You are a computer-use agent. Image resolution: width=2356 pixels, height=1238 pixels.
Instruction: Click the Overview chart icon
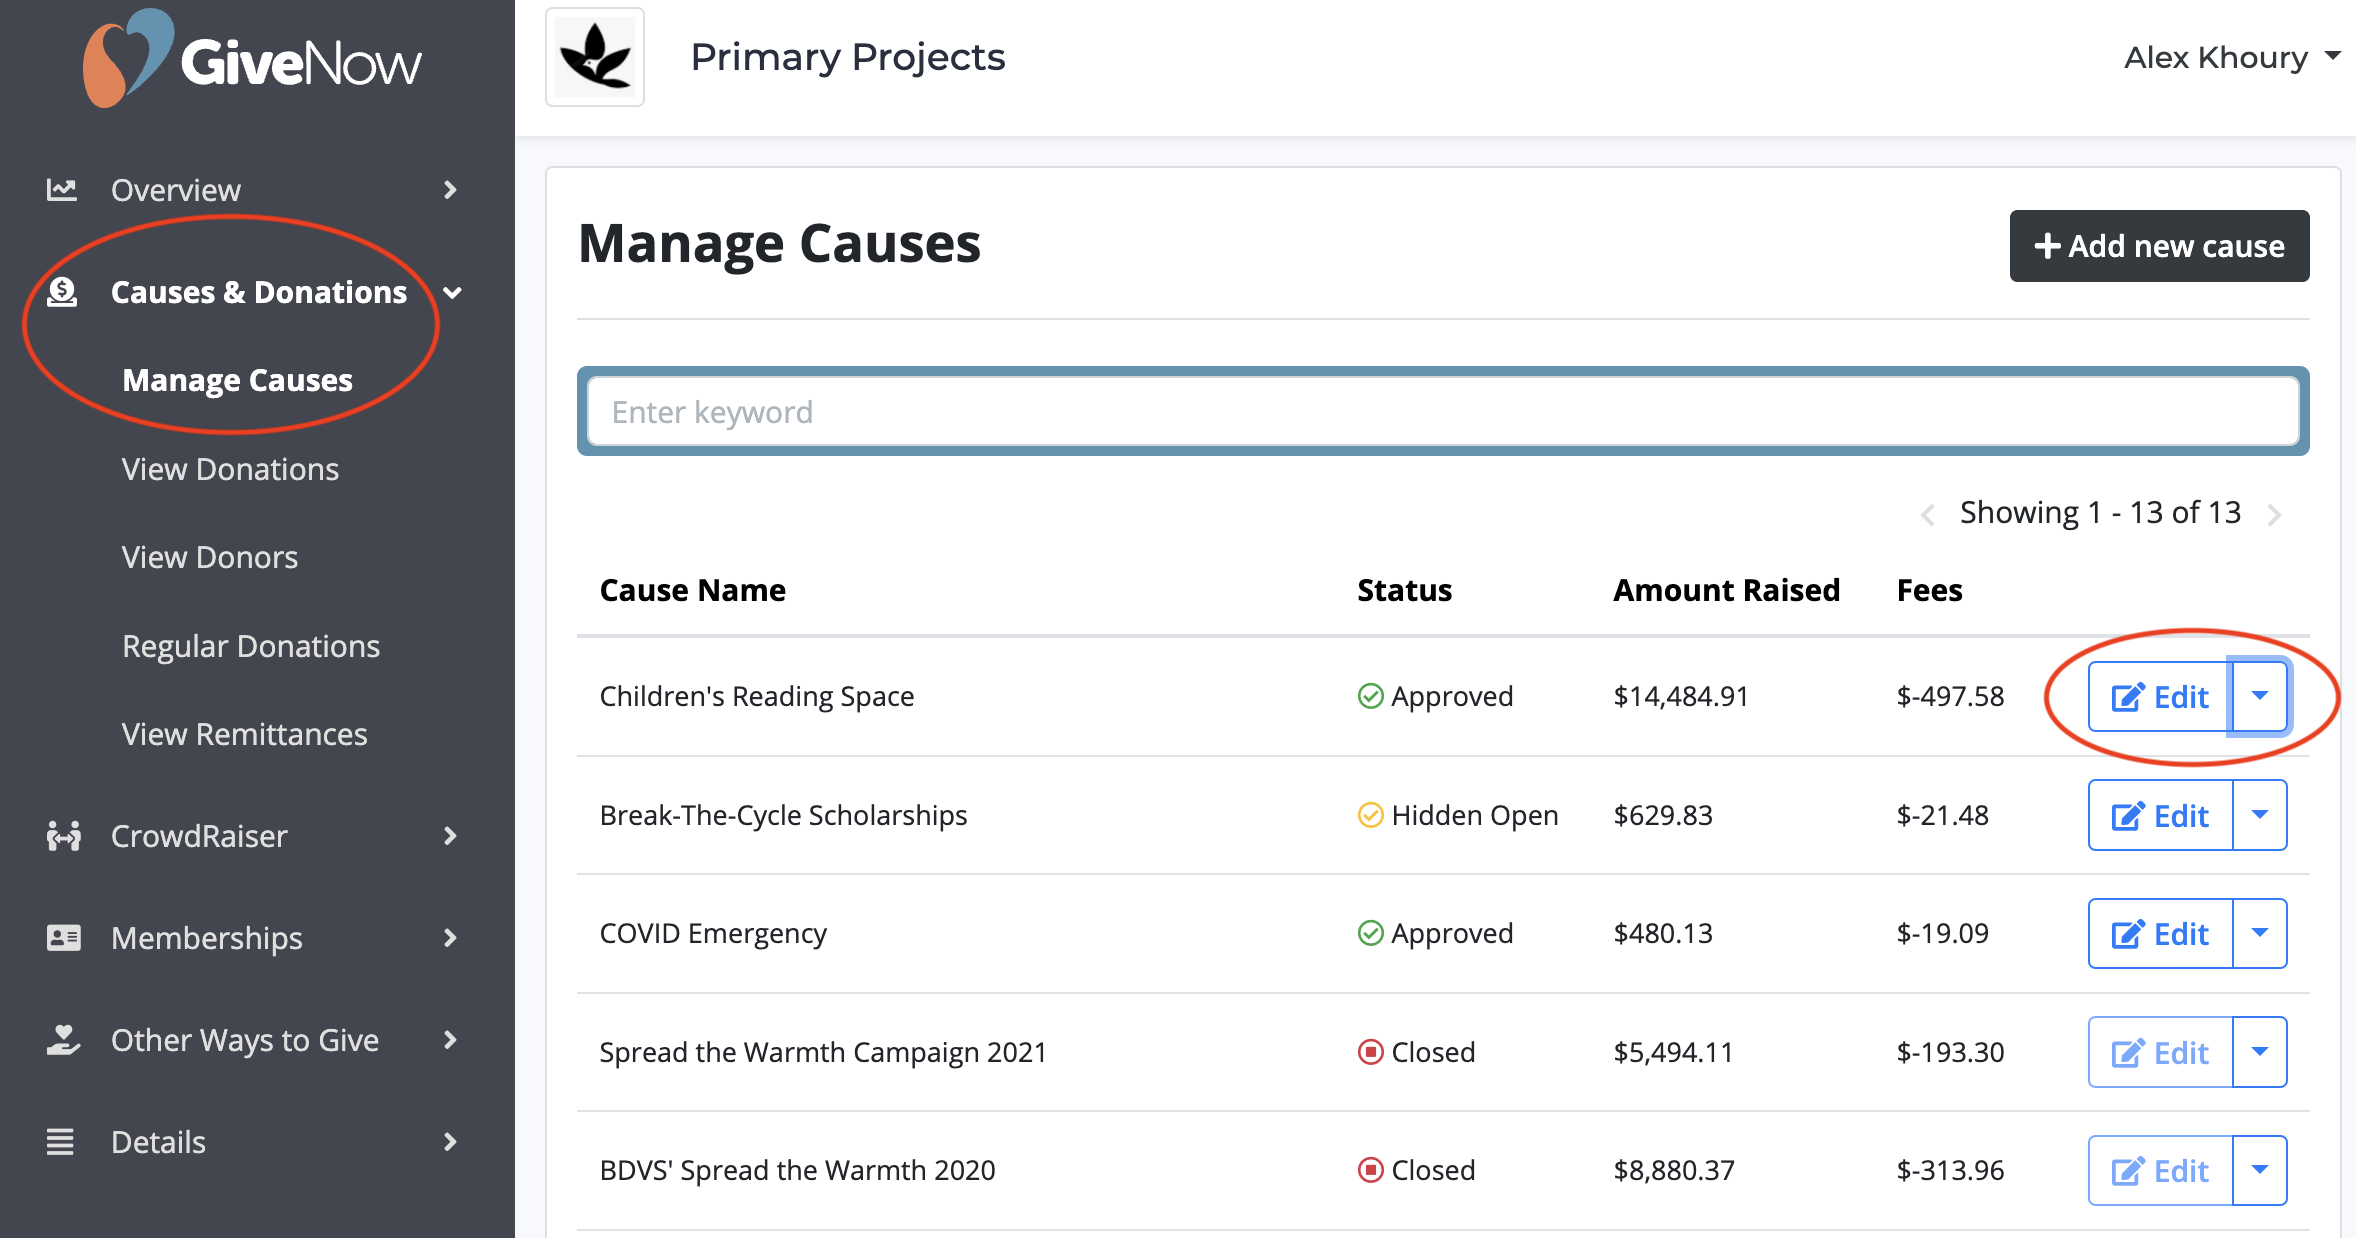point(62,189)
